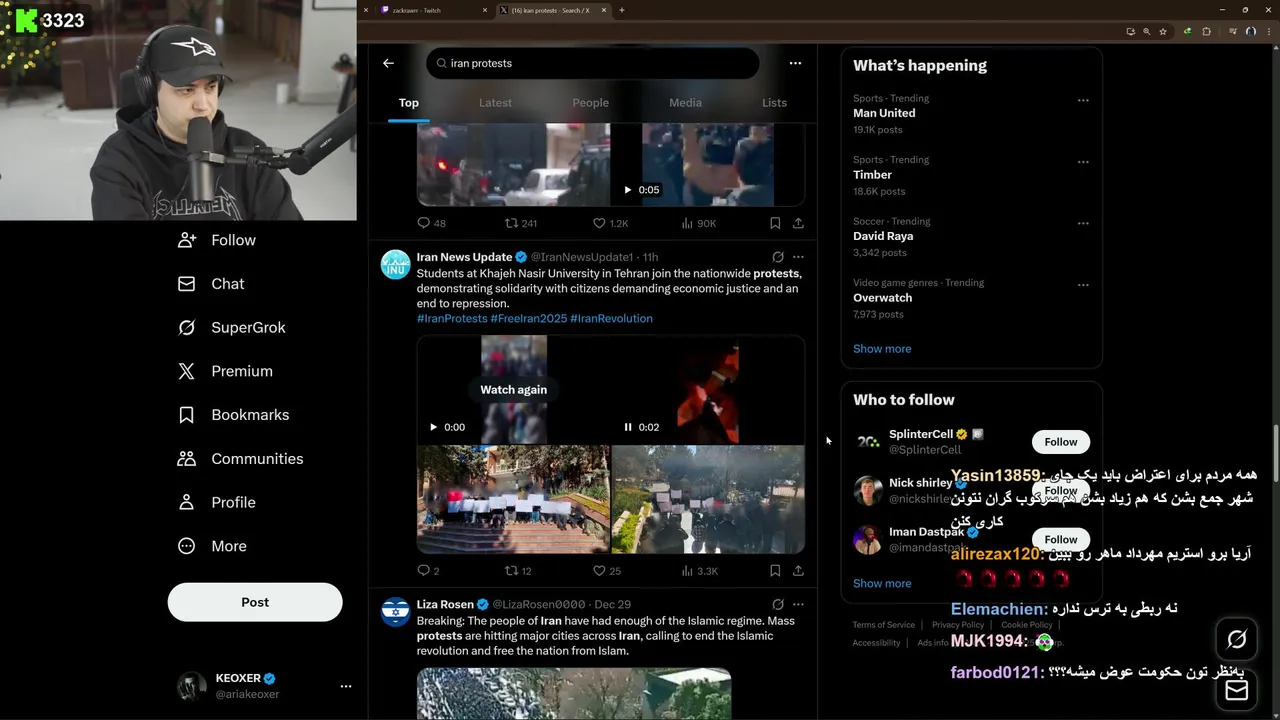Switch to the People tab

point(590,103)
